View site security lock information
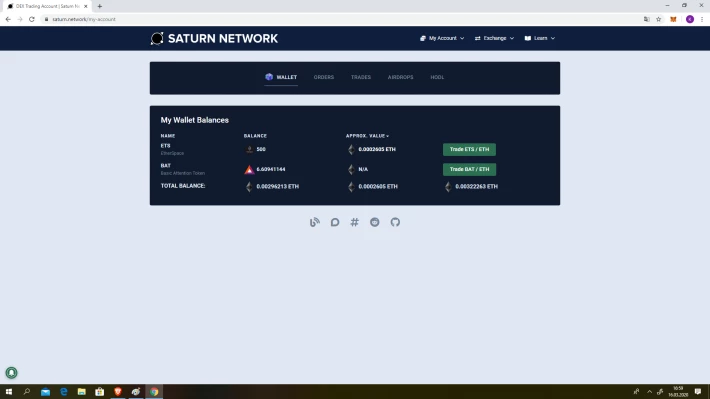The height and width of the screenshot is (399, 710). [46, 19]
